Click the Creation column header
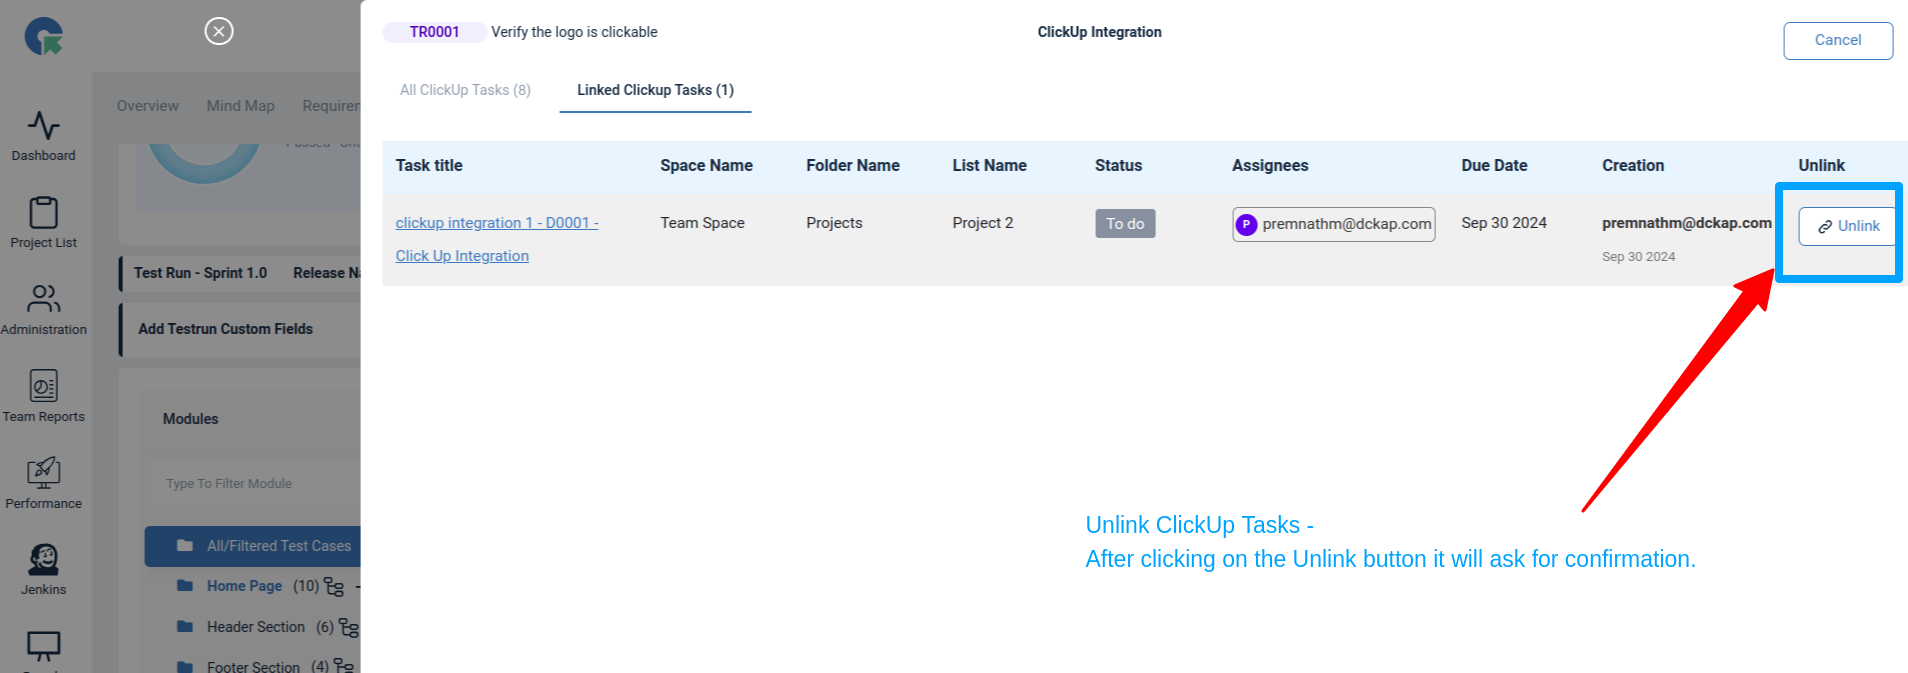Image resolution: width=1908 pixels, height=673 pixels. tap(1633, 166)
